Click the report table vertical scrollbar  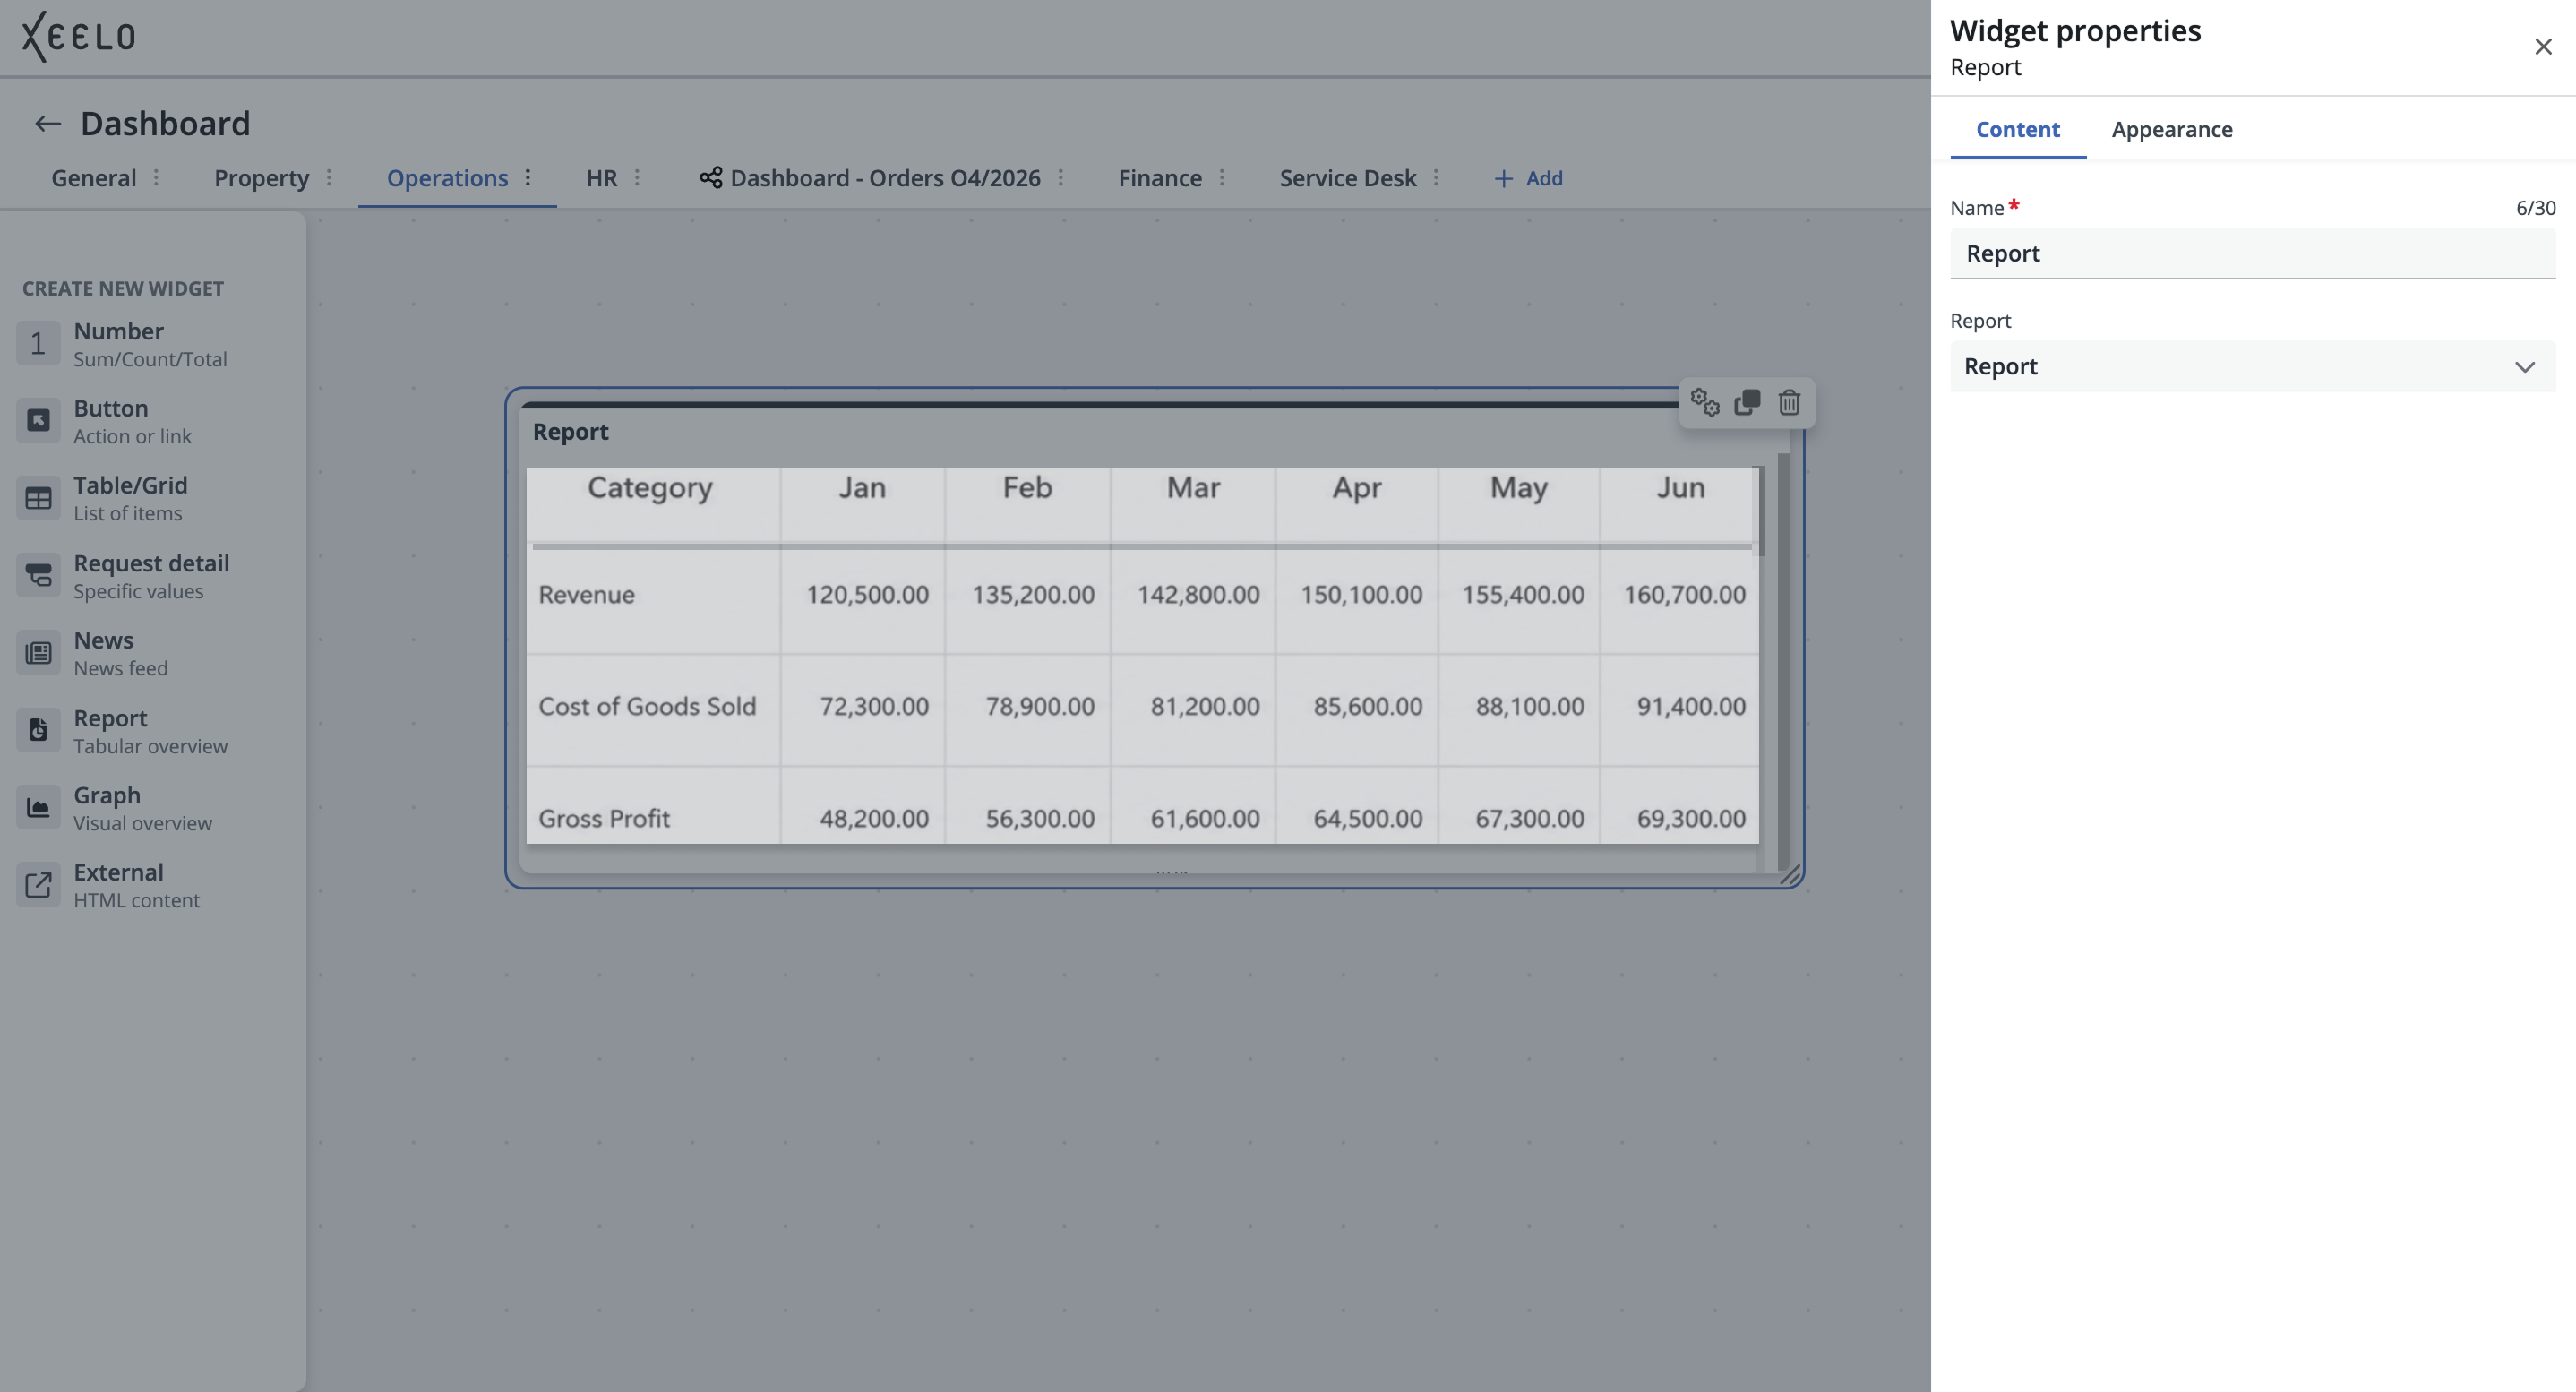1760,511
